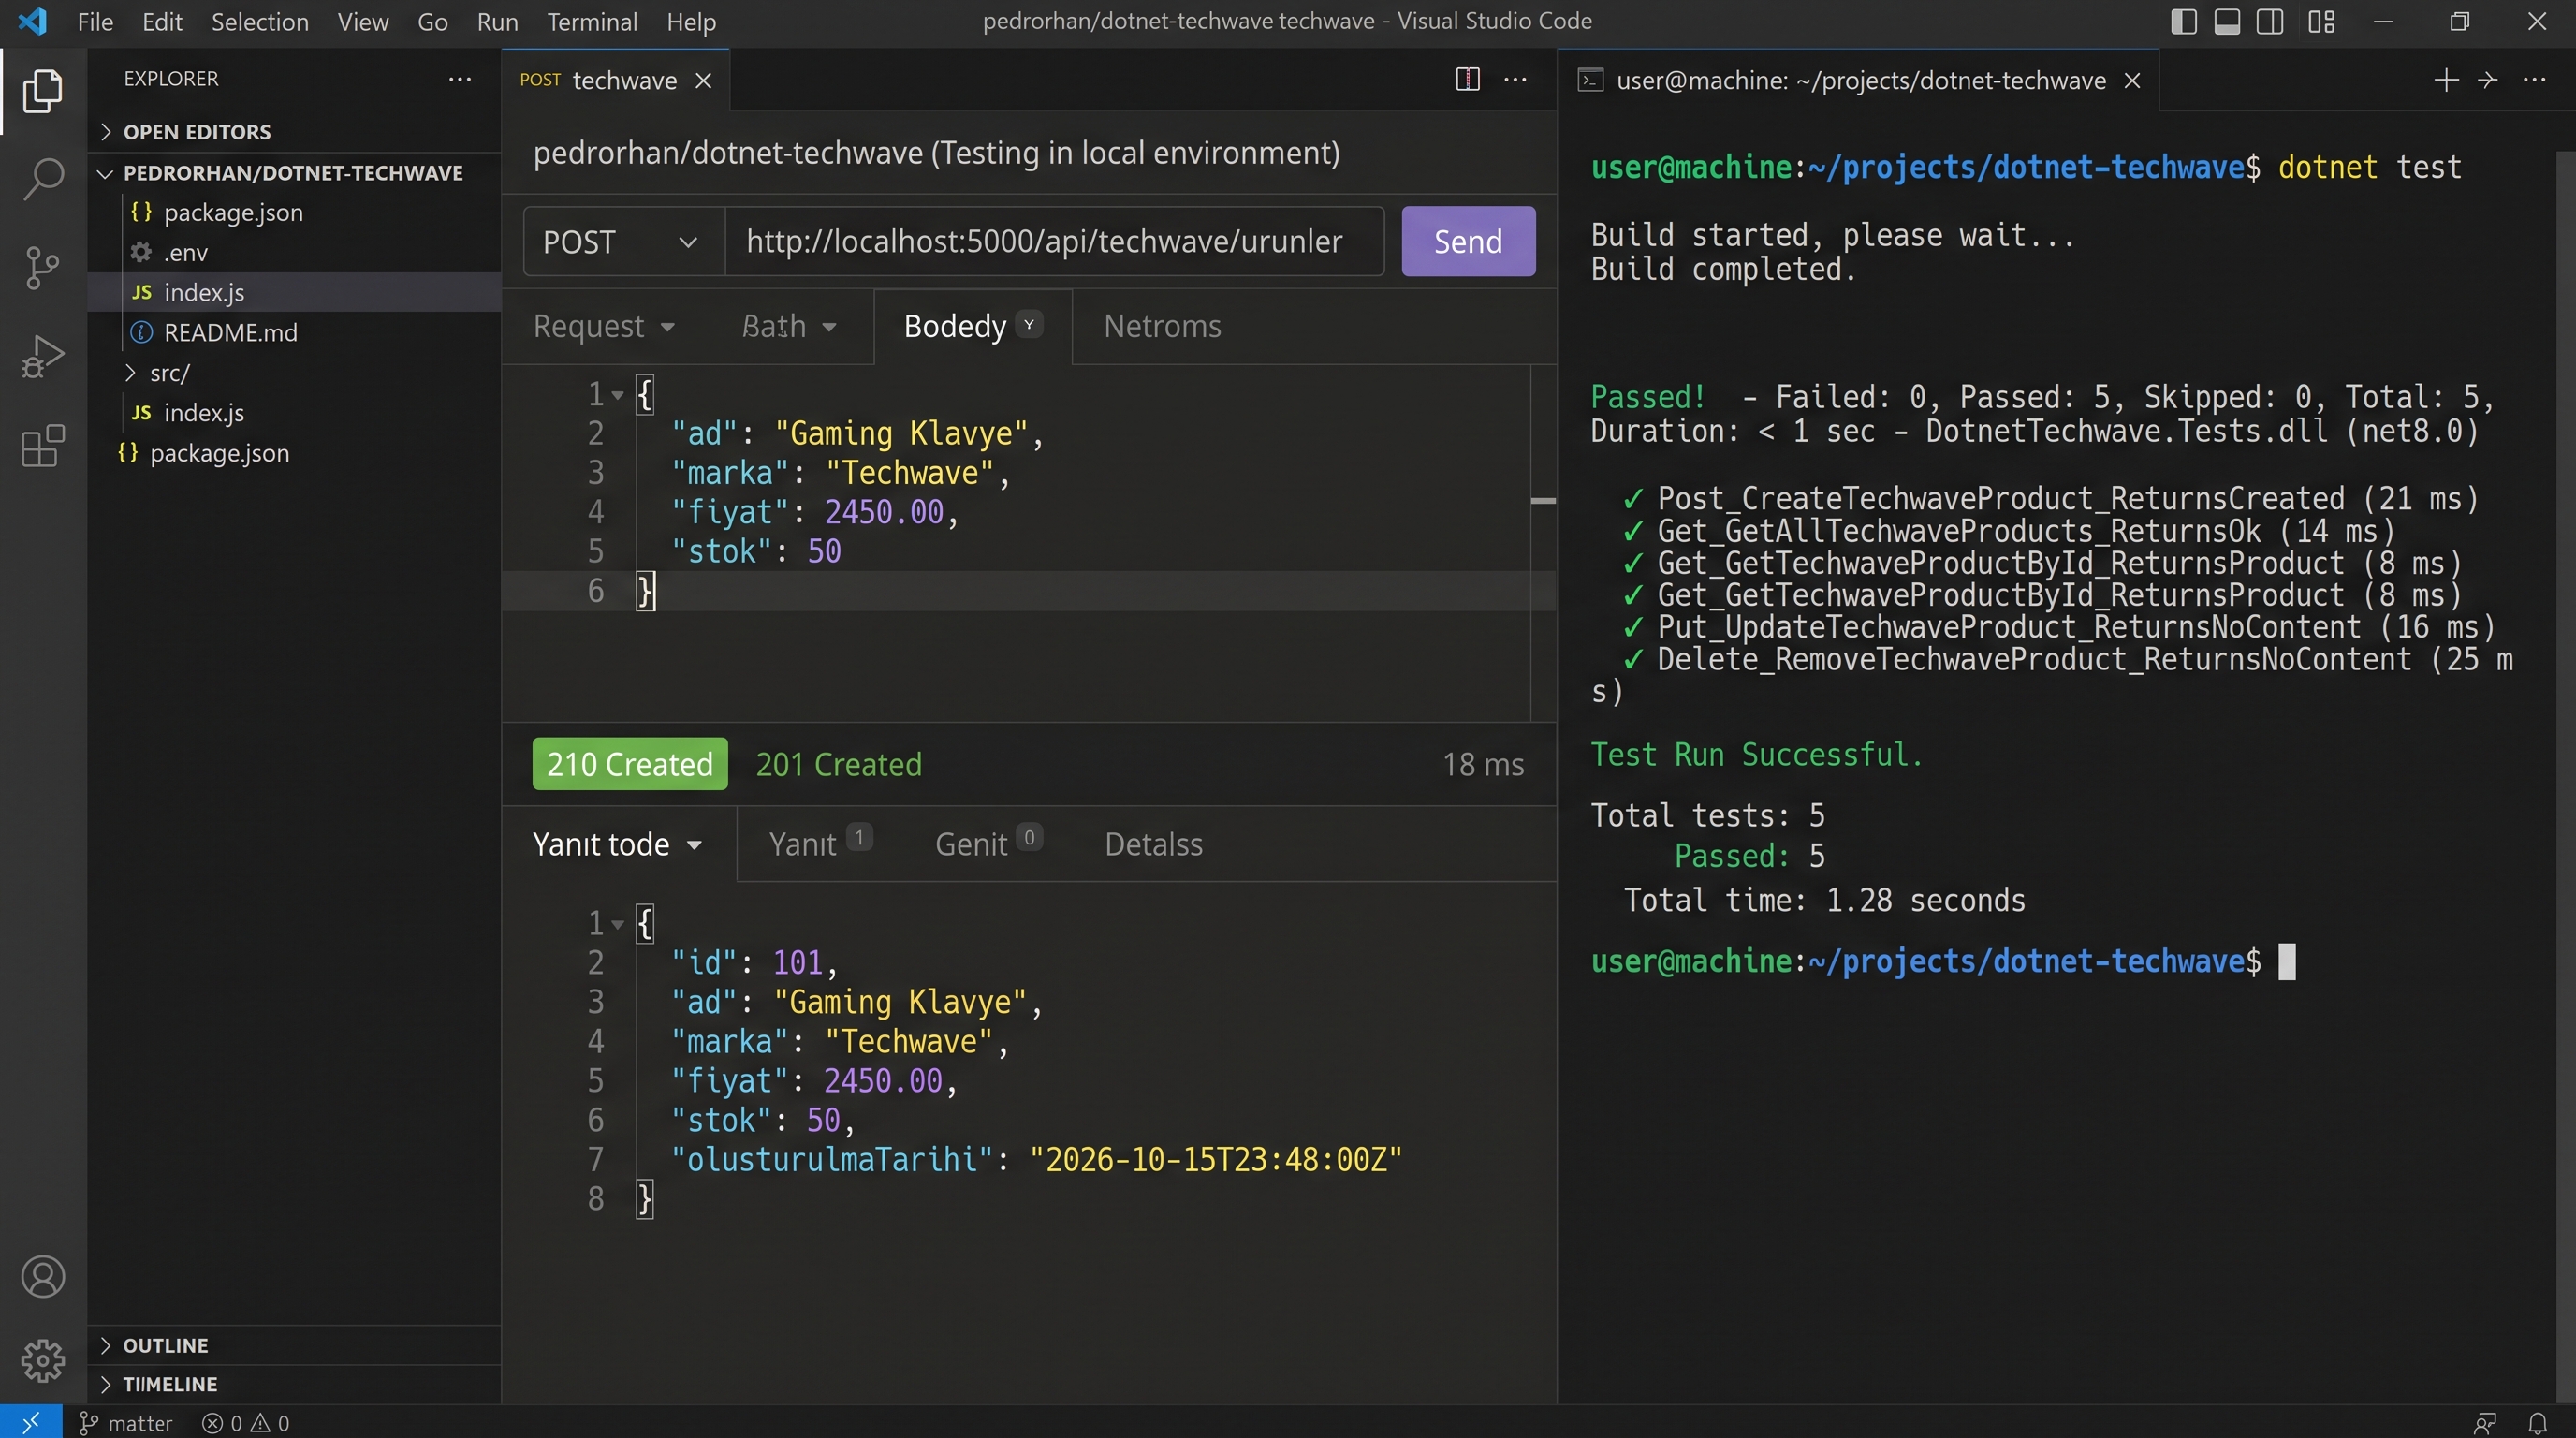Viewport: 2576px width, 1438px height.
Task: Add a new terminal with plus icon
Action: (x=2446, y=80)
